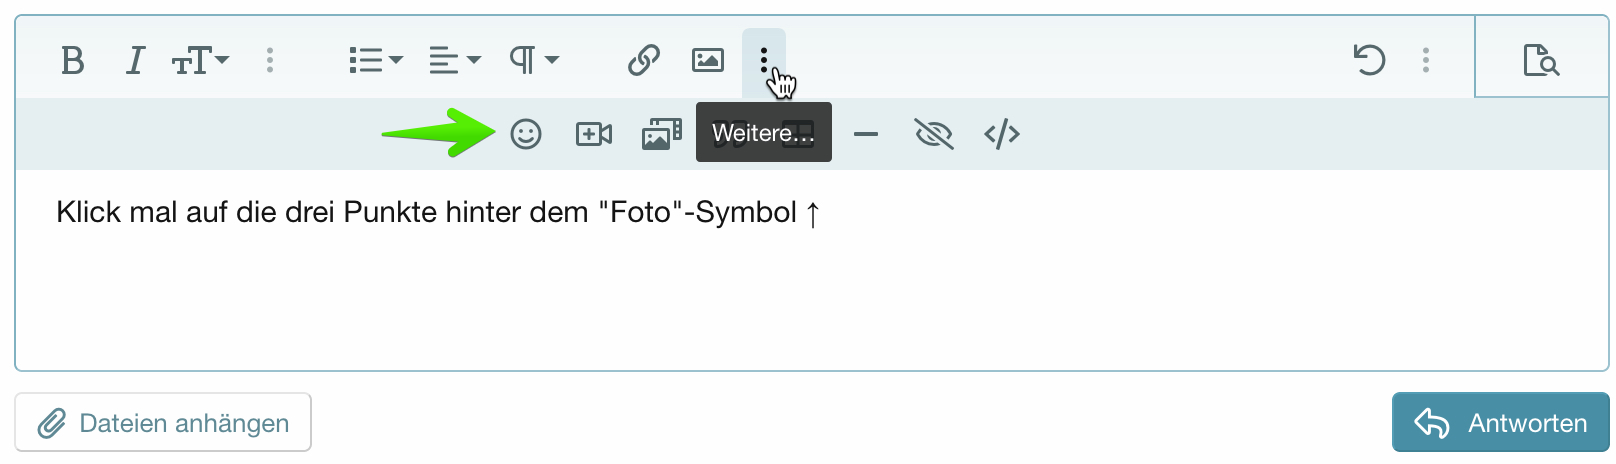Click in the message text area
1616x464 pixels.
point(812,270)
